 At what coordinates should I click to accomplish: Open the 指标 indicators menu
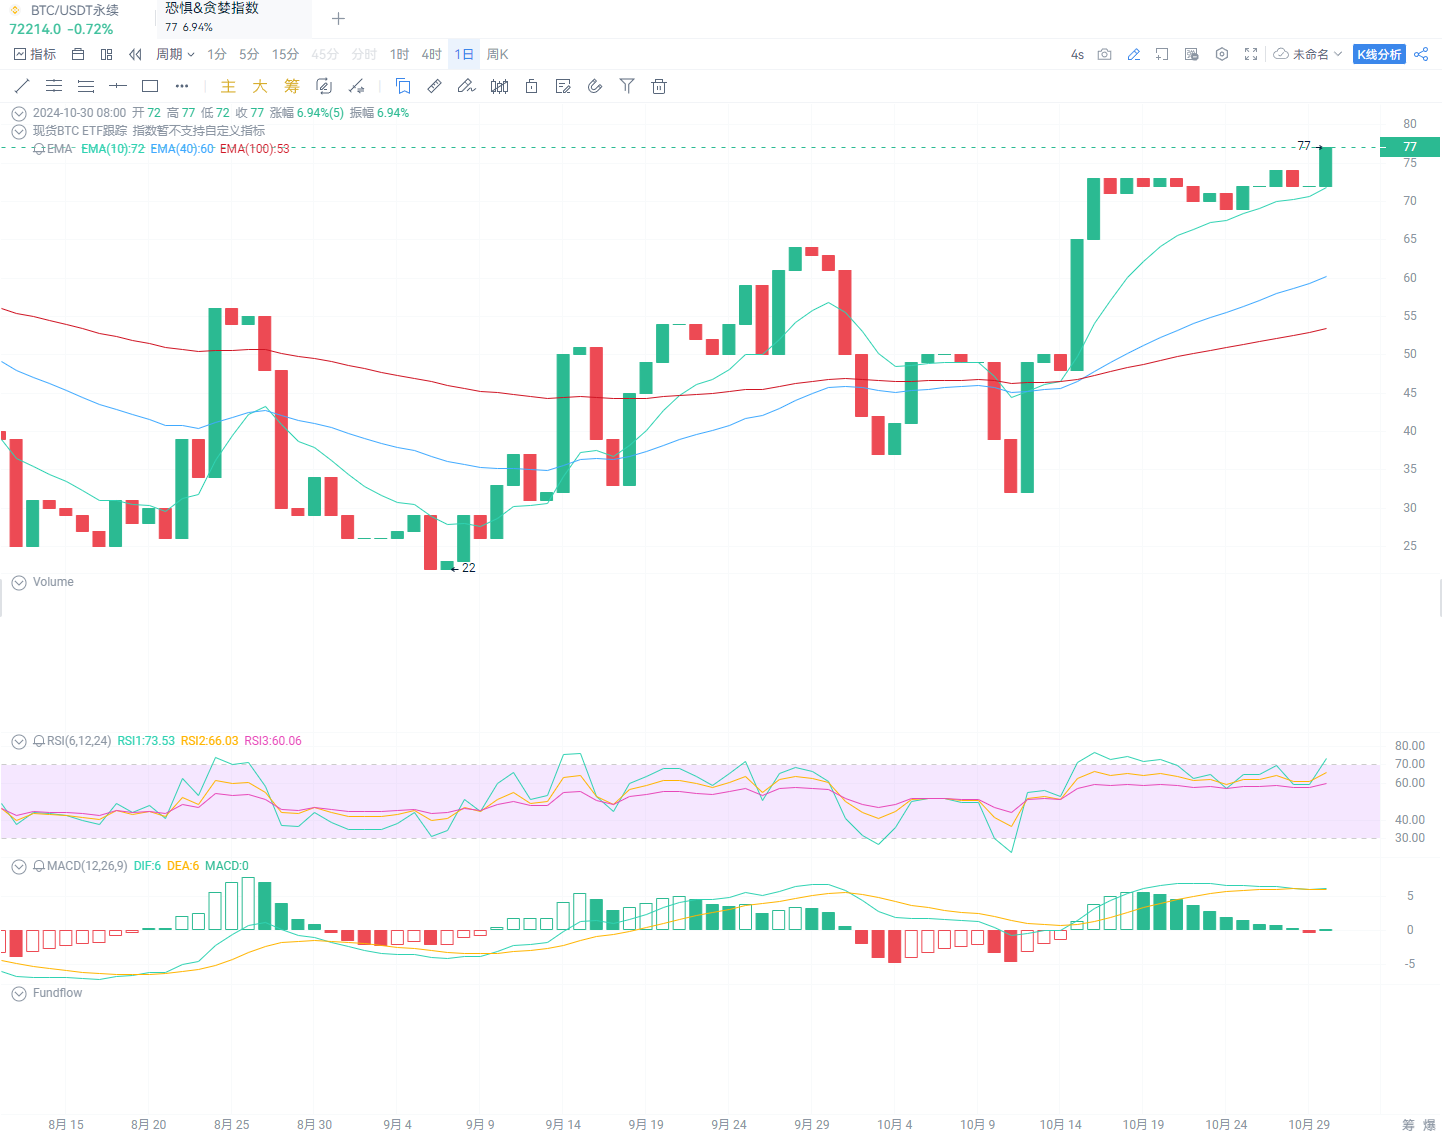click(x=35, y=54)
